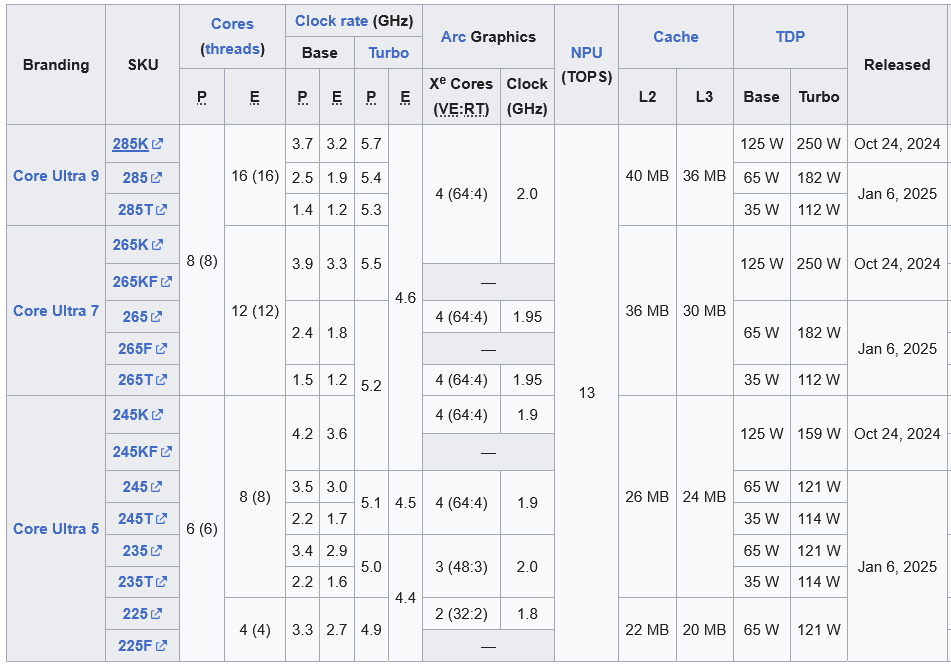Click the Xe Cores (VE:RT) header
Viewport: 951px width, 664px height.
[x=461, y=97]
